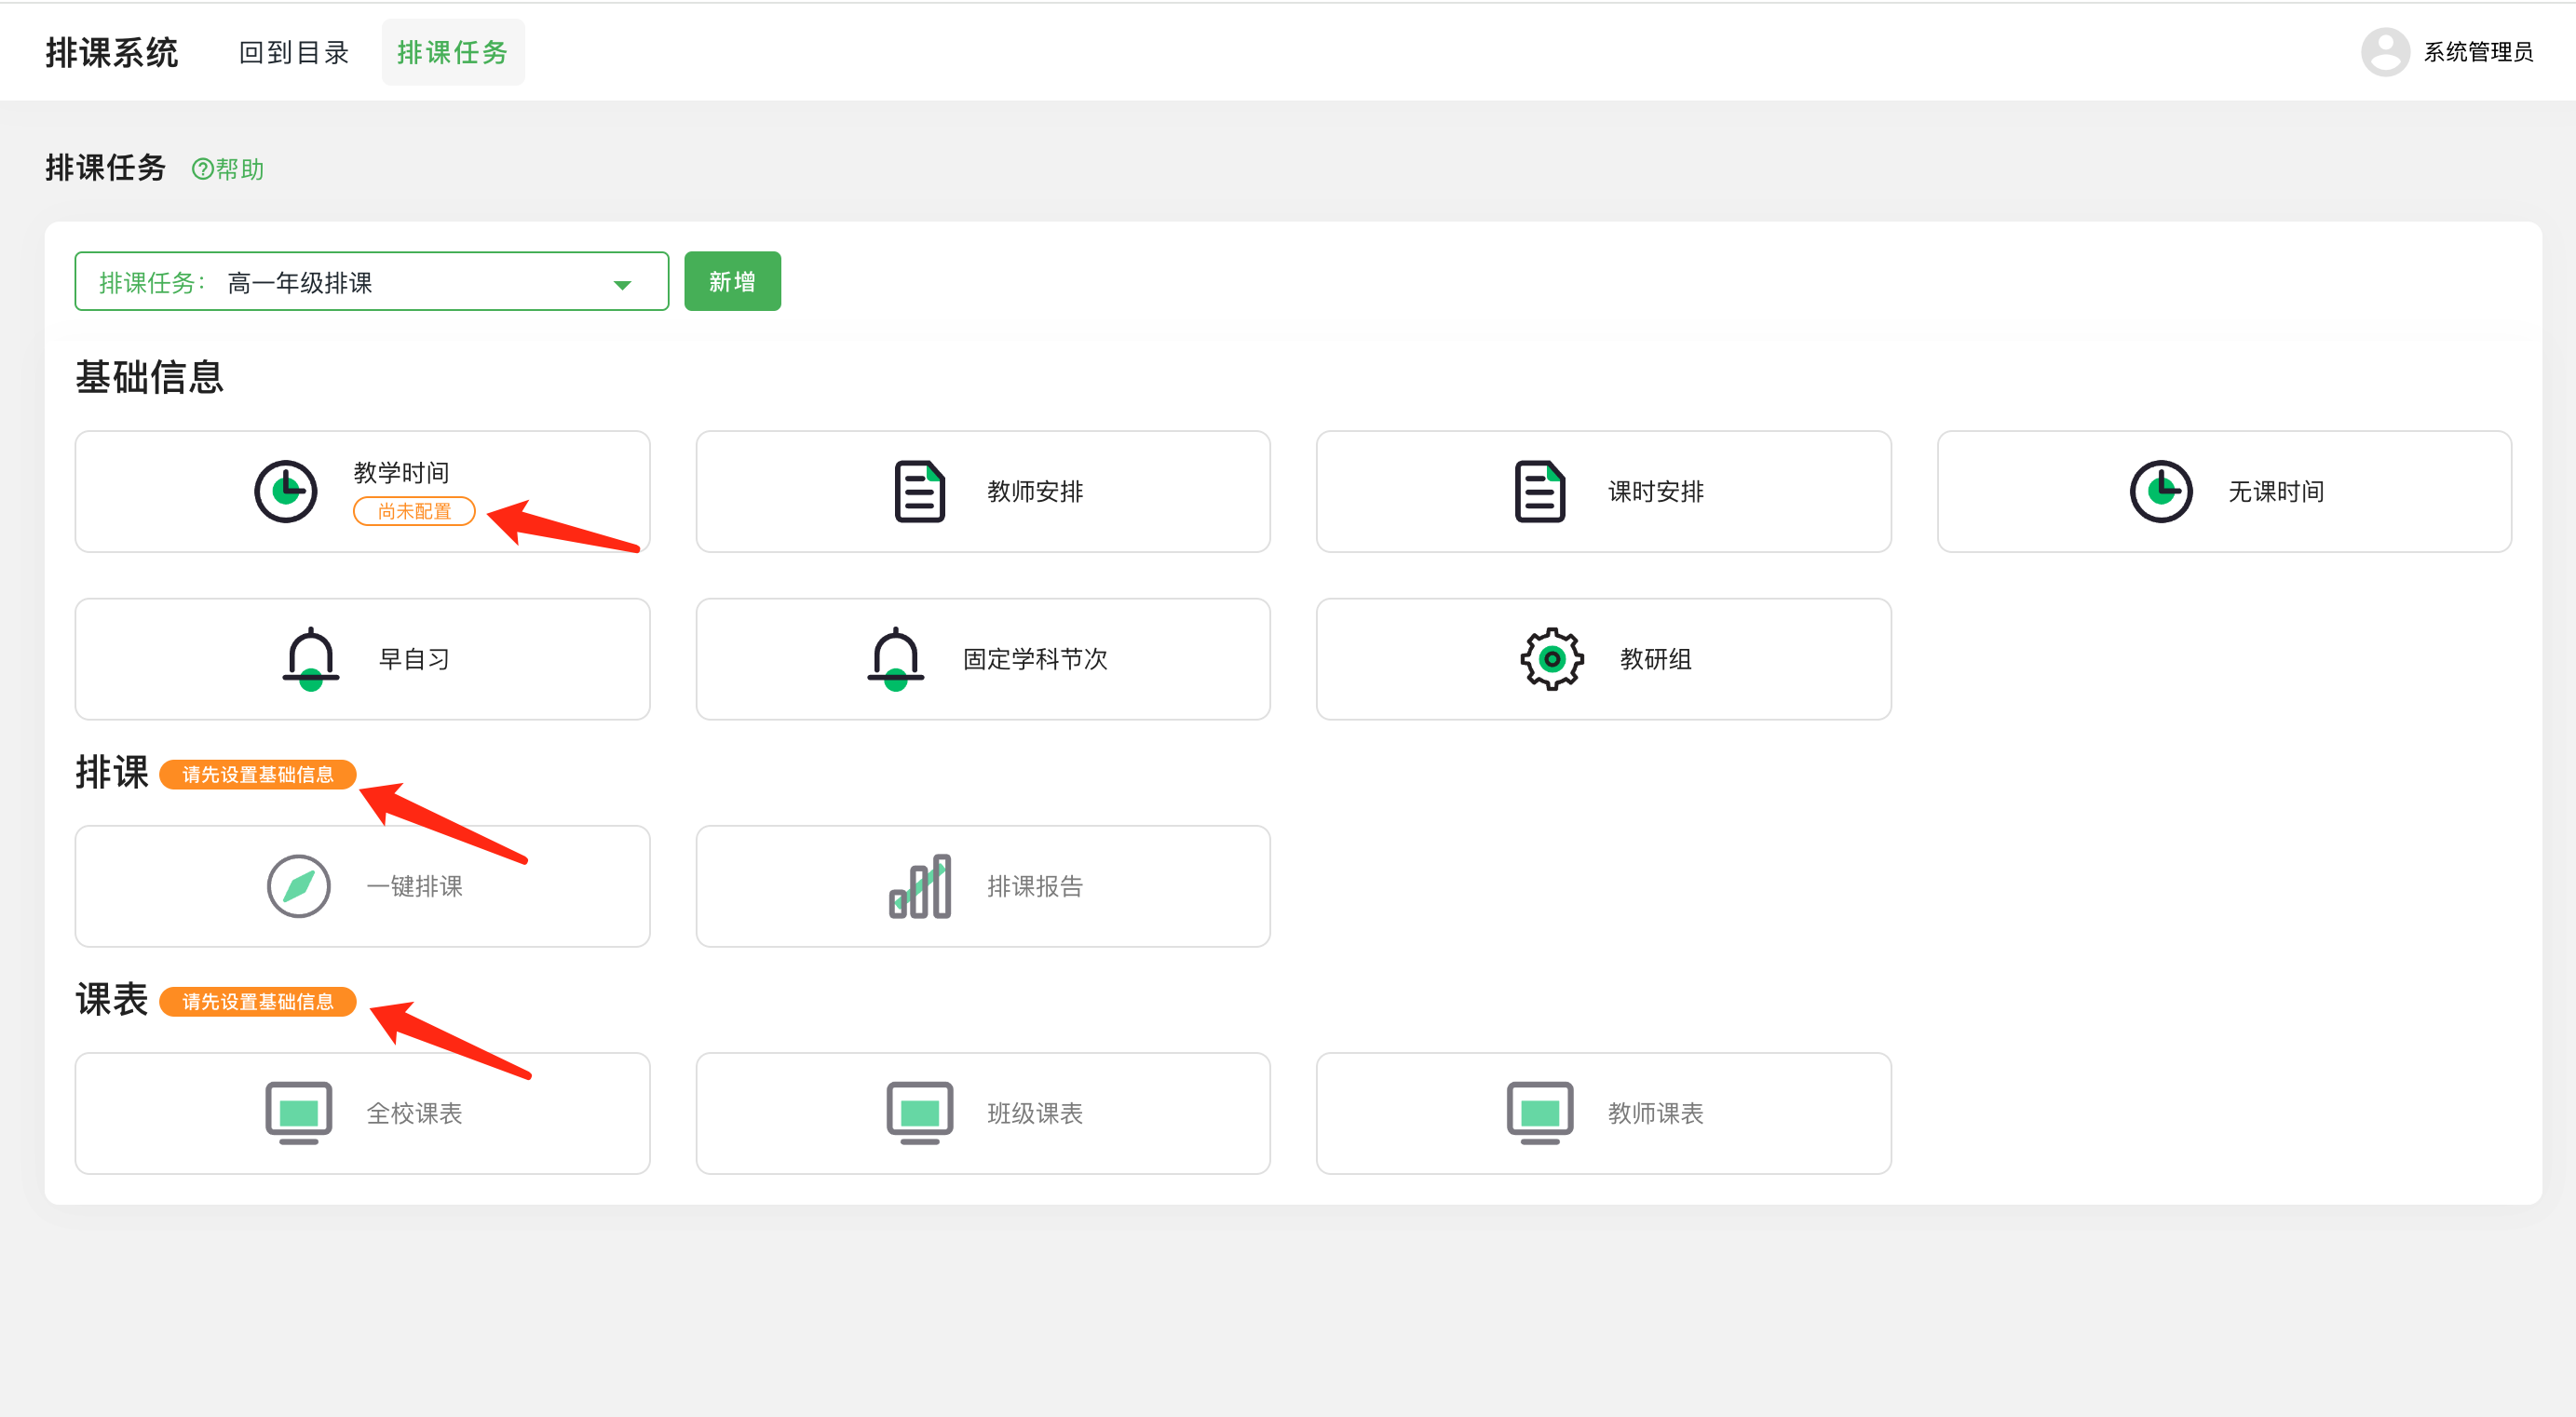Select the 固定学科节次 bell icon

click(893, 658)
